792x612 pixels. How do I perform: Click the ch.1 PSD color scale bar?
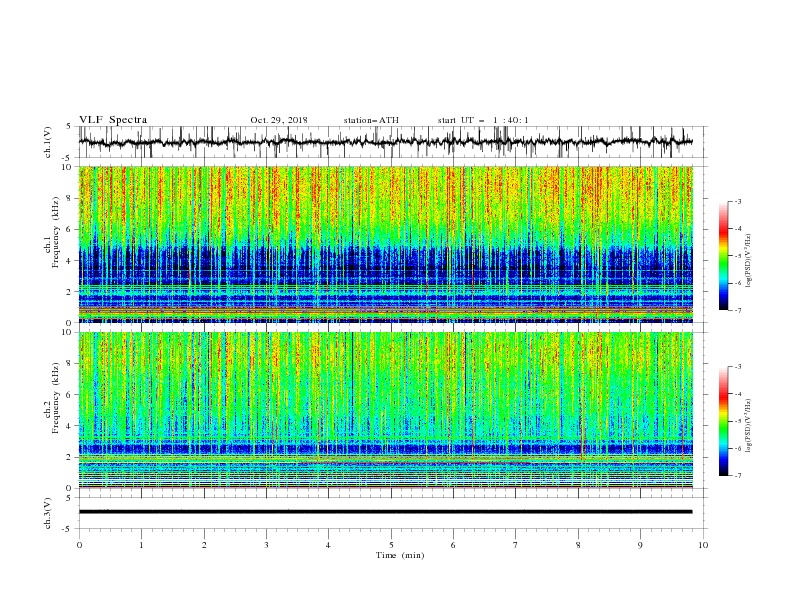tap(723, 256)
